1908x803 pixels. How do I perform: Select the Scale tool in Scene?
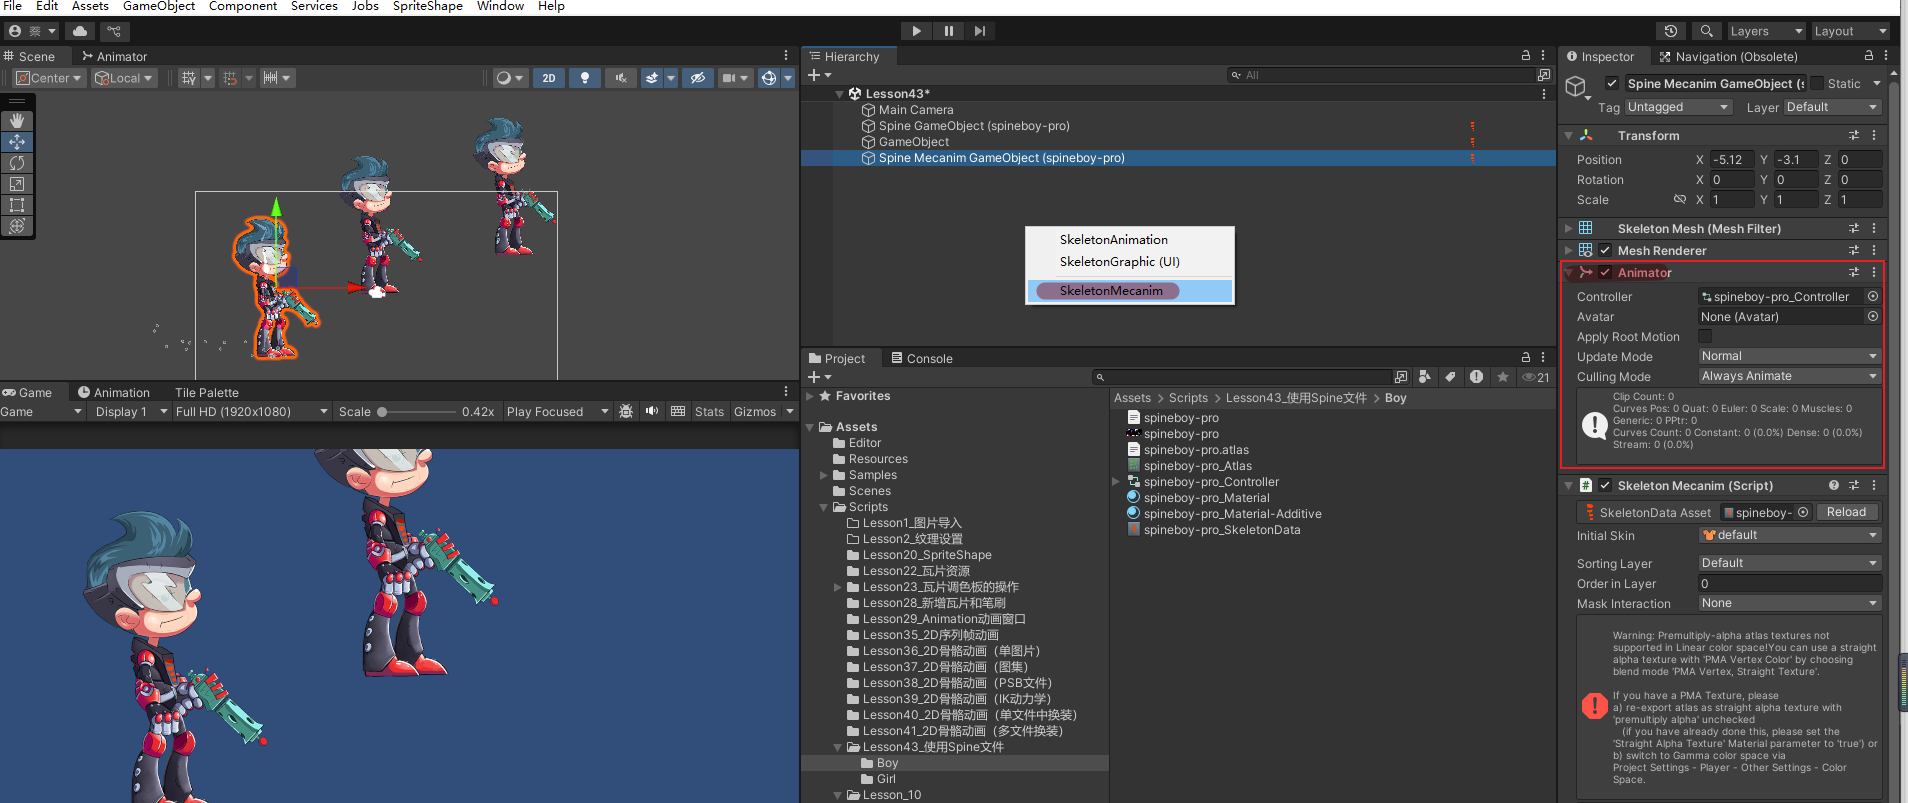[17, 184]
